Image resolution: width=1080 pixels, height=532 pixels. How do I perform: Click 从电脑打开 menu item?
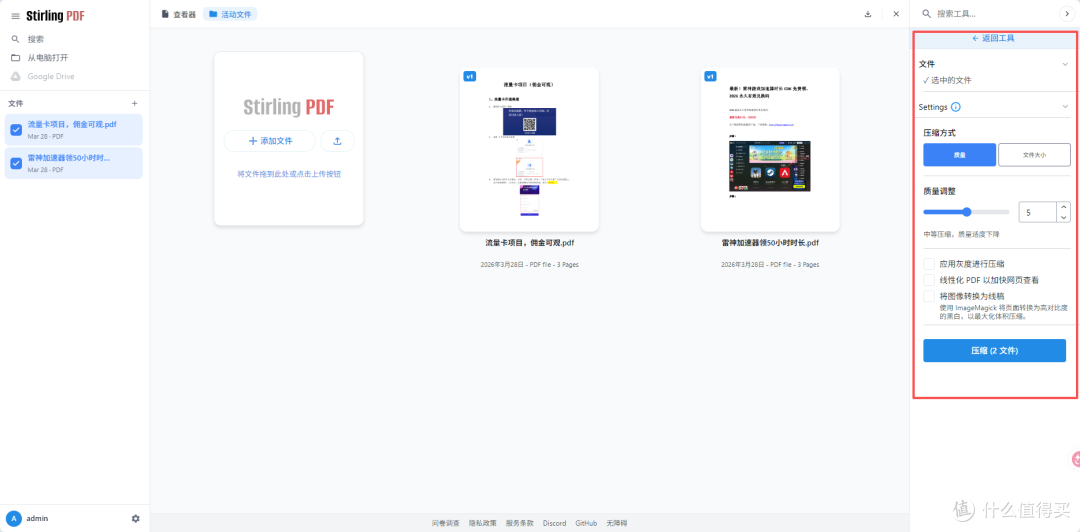pyautogui.click(x=48, y=58)
